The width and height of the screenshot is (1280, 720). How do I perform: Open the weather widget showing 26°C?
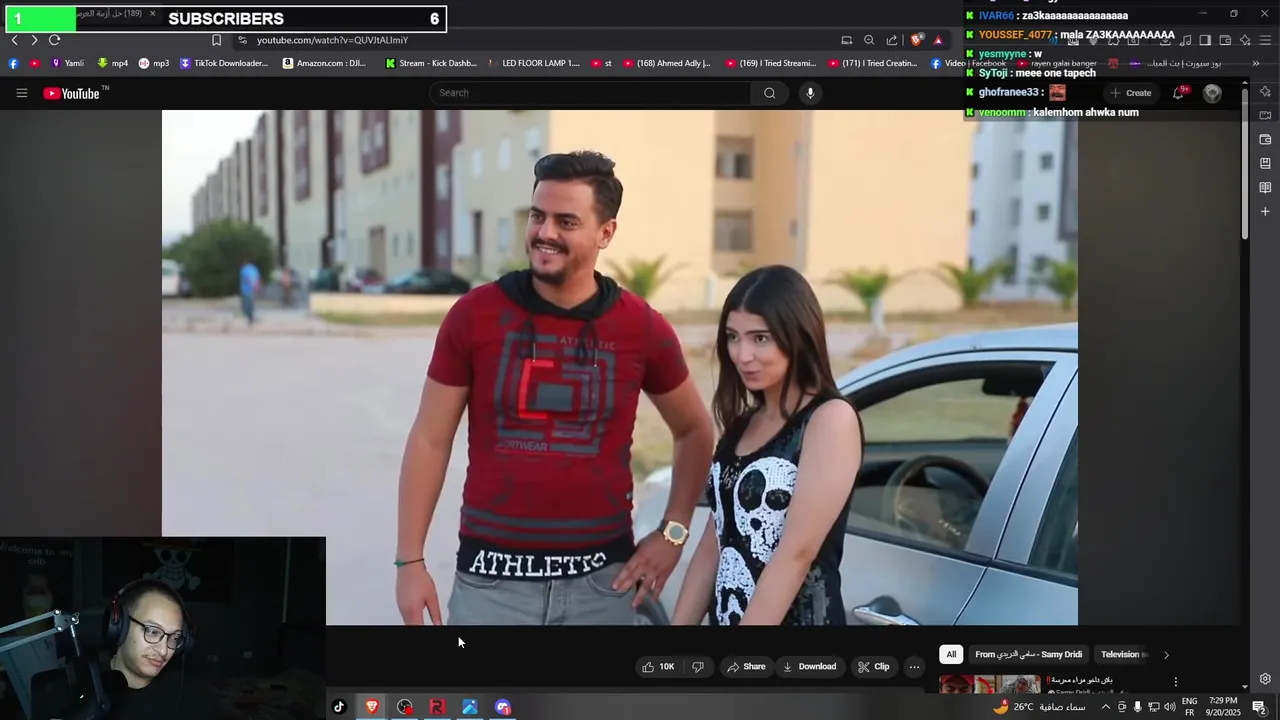[x=1038, y=707]
